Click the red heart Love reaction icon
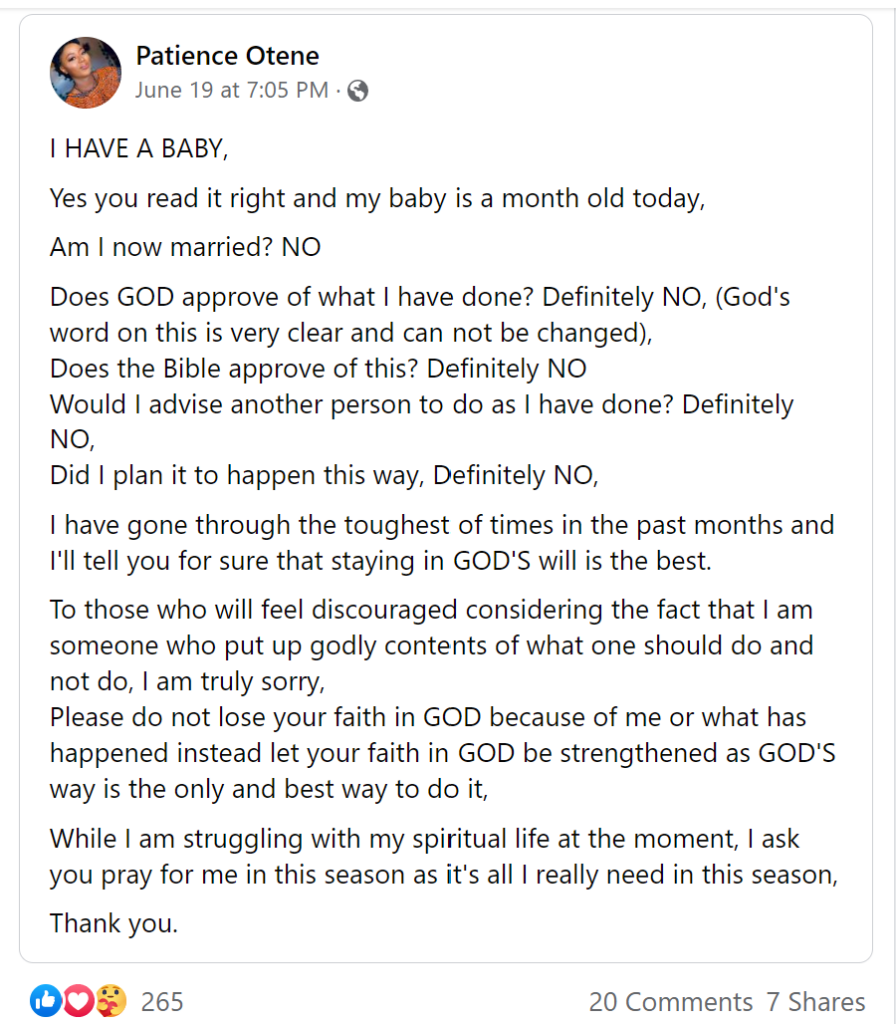Image resolution: width=896 pixels, height=1024 pixels. 78,1000
